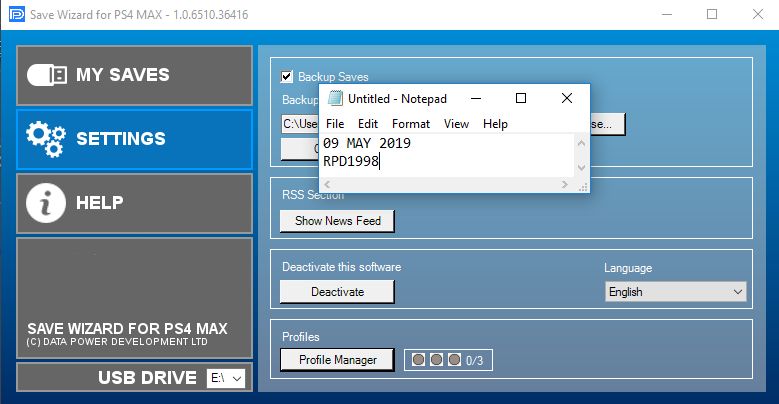The image size is (779, 404).
Task: Minimize the Notepad window
Action: (x=476, y=98)
